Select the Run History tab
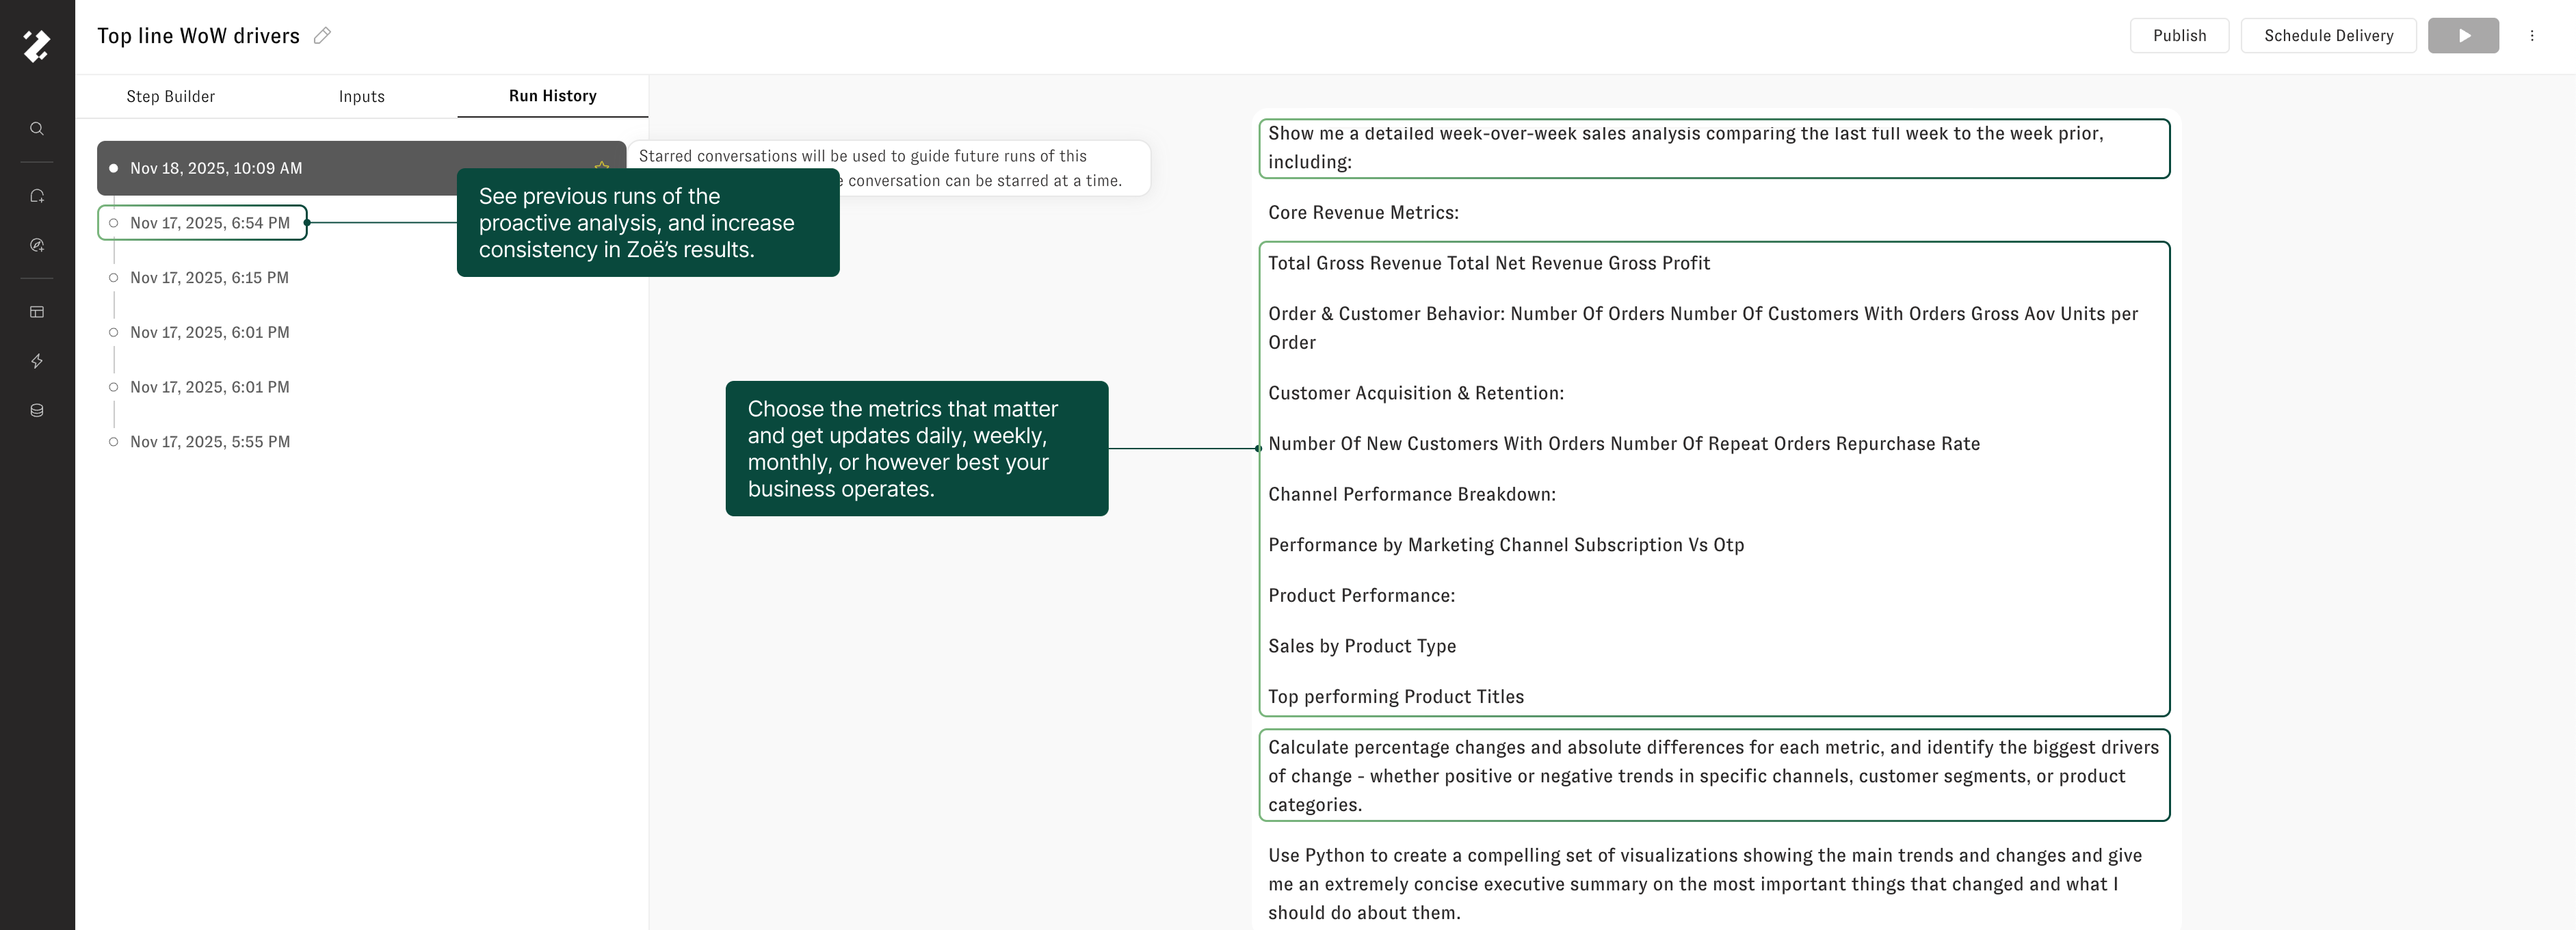This screenshot has width=2576, height=930. 552,96
